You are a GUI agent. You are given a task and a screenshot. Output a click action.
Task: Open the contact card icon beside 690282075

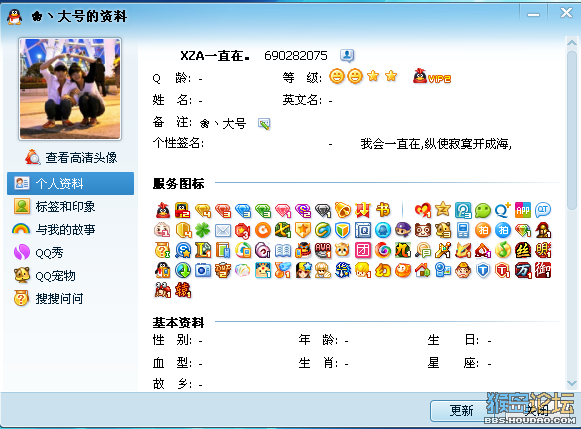coord(347,56)
